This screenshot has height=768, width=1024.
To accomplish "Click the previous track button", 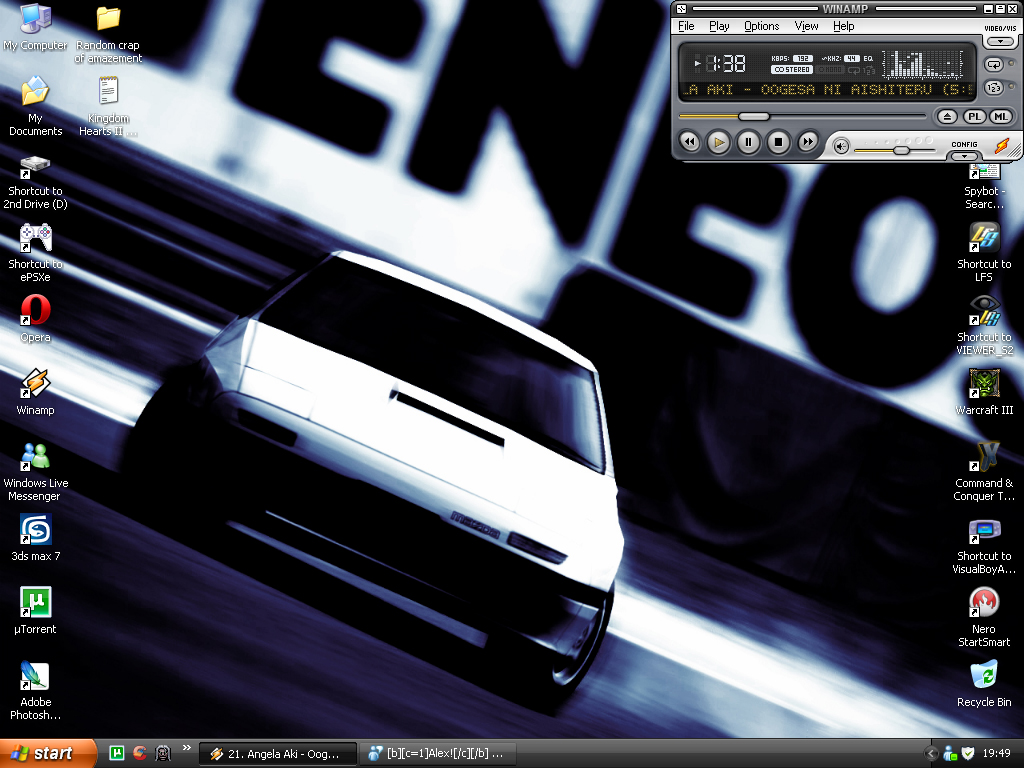I will 690,142.
